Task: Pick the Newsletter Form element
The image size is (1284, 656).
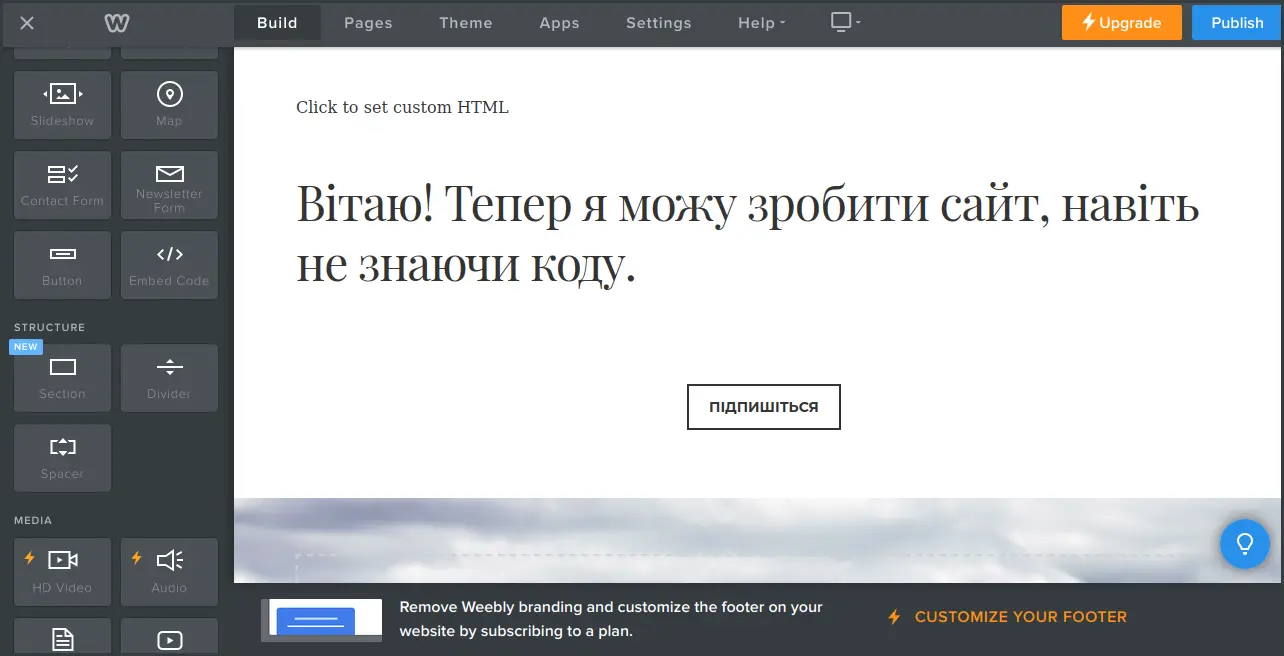Action: pos(169,185)
